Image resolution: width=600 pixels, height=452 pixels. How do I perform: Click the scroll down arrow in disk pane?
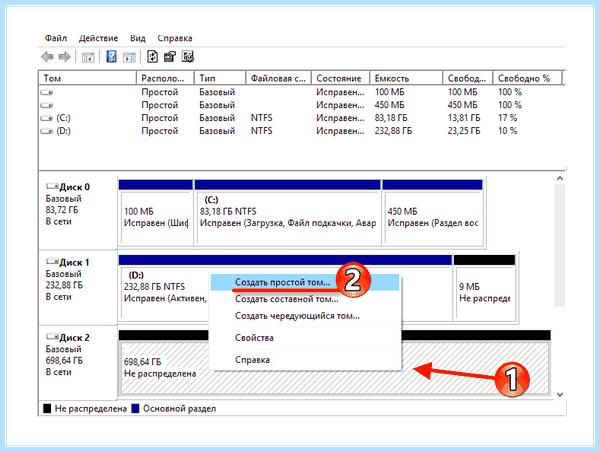tap(560, 395)
